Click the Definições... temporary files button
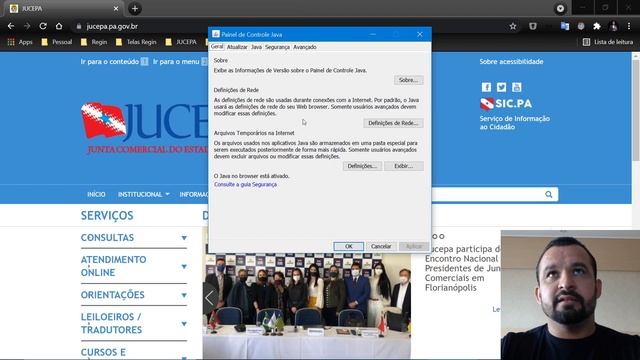Image resolution: width=640 pixels, height=360 pixels. coord(362,166)
